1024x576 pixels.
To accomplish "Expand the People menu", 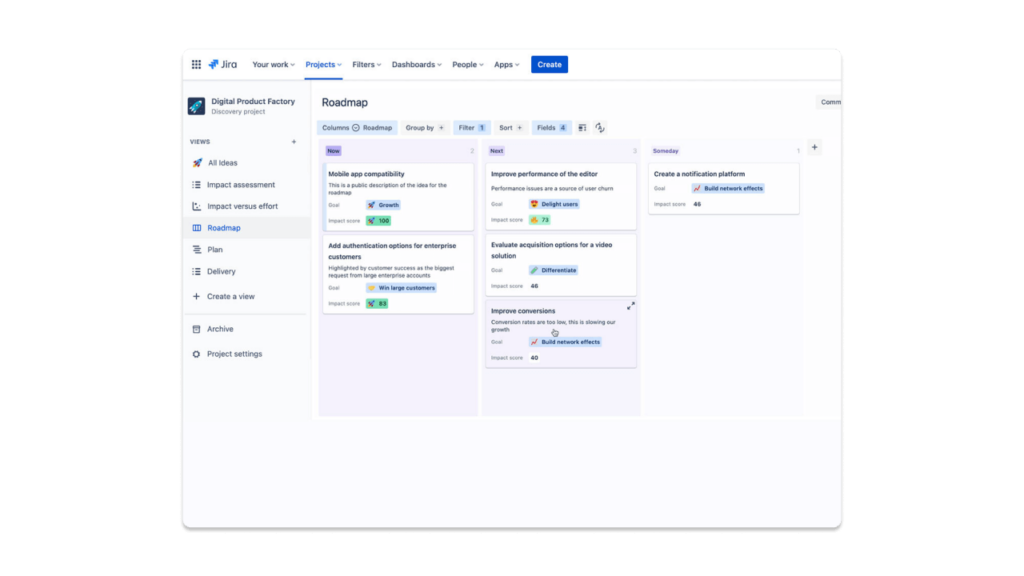I will (x=468, y=65).
